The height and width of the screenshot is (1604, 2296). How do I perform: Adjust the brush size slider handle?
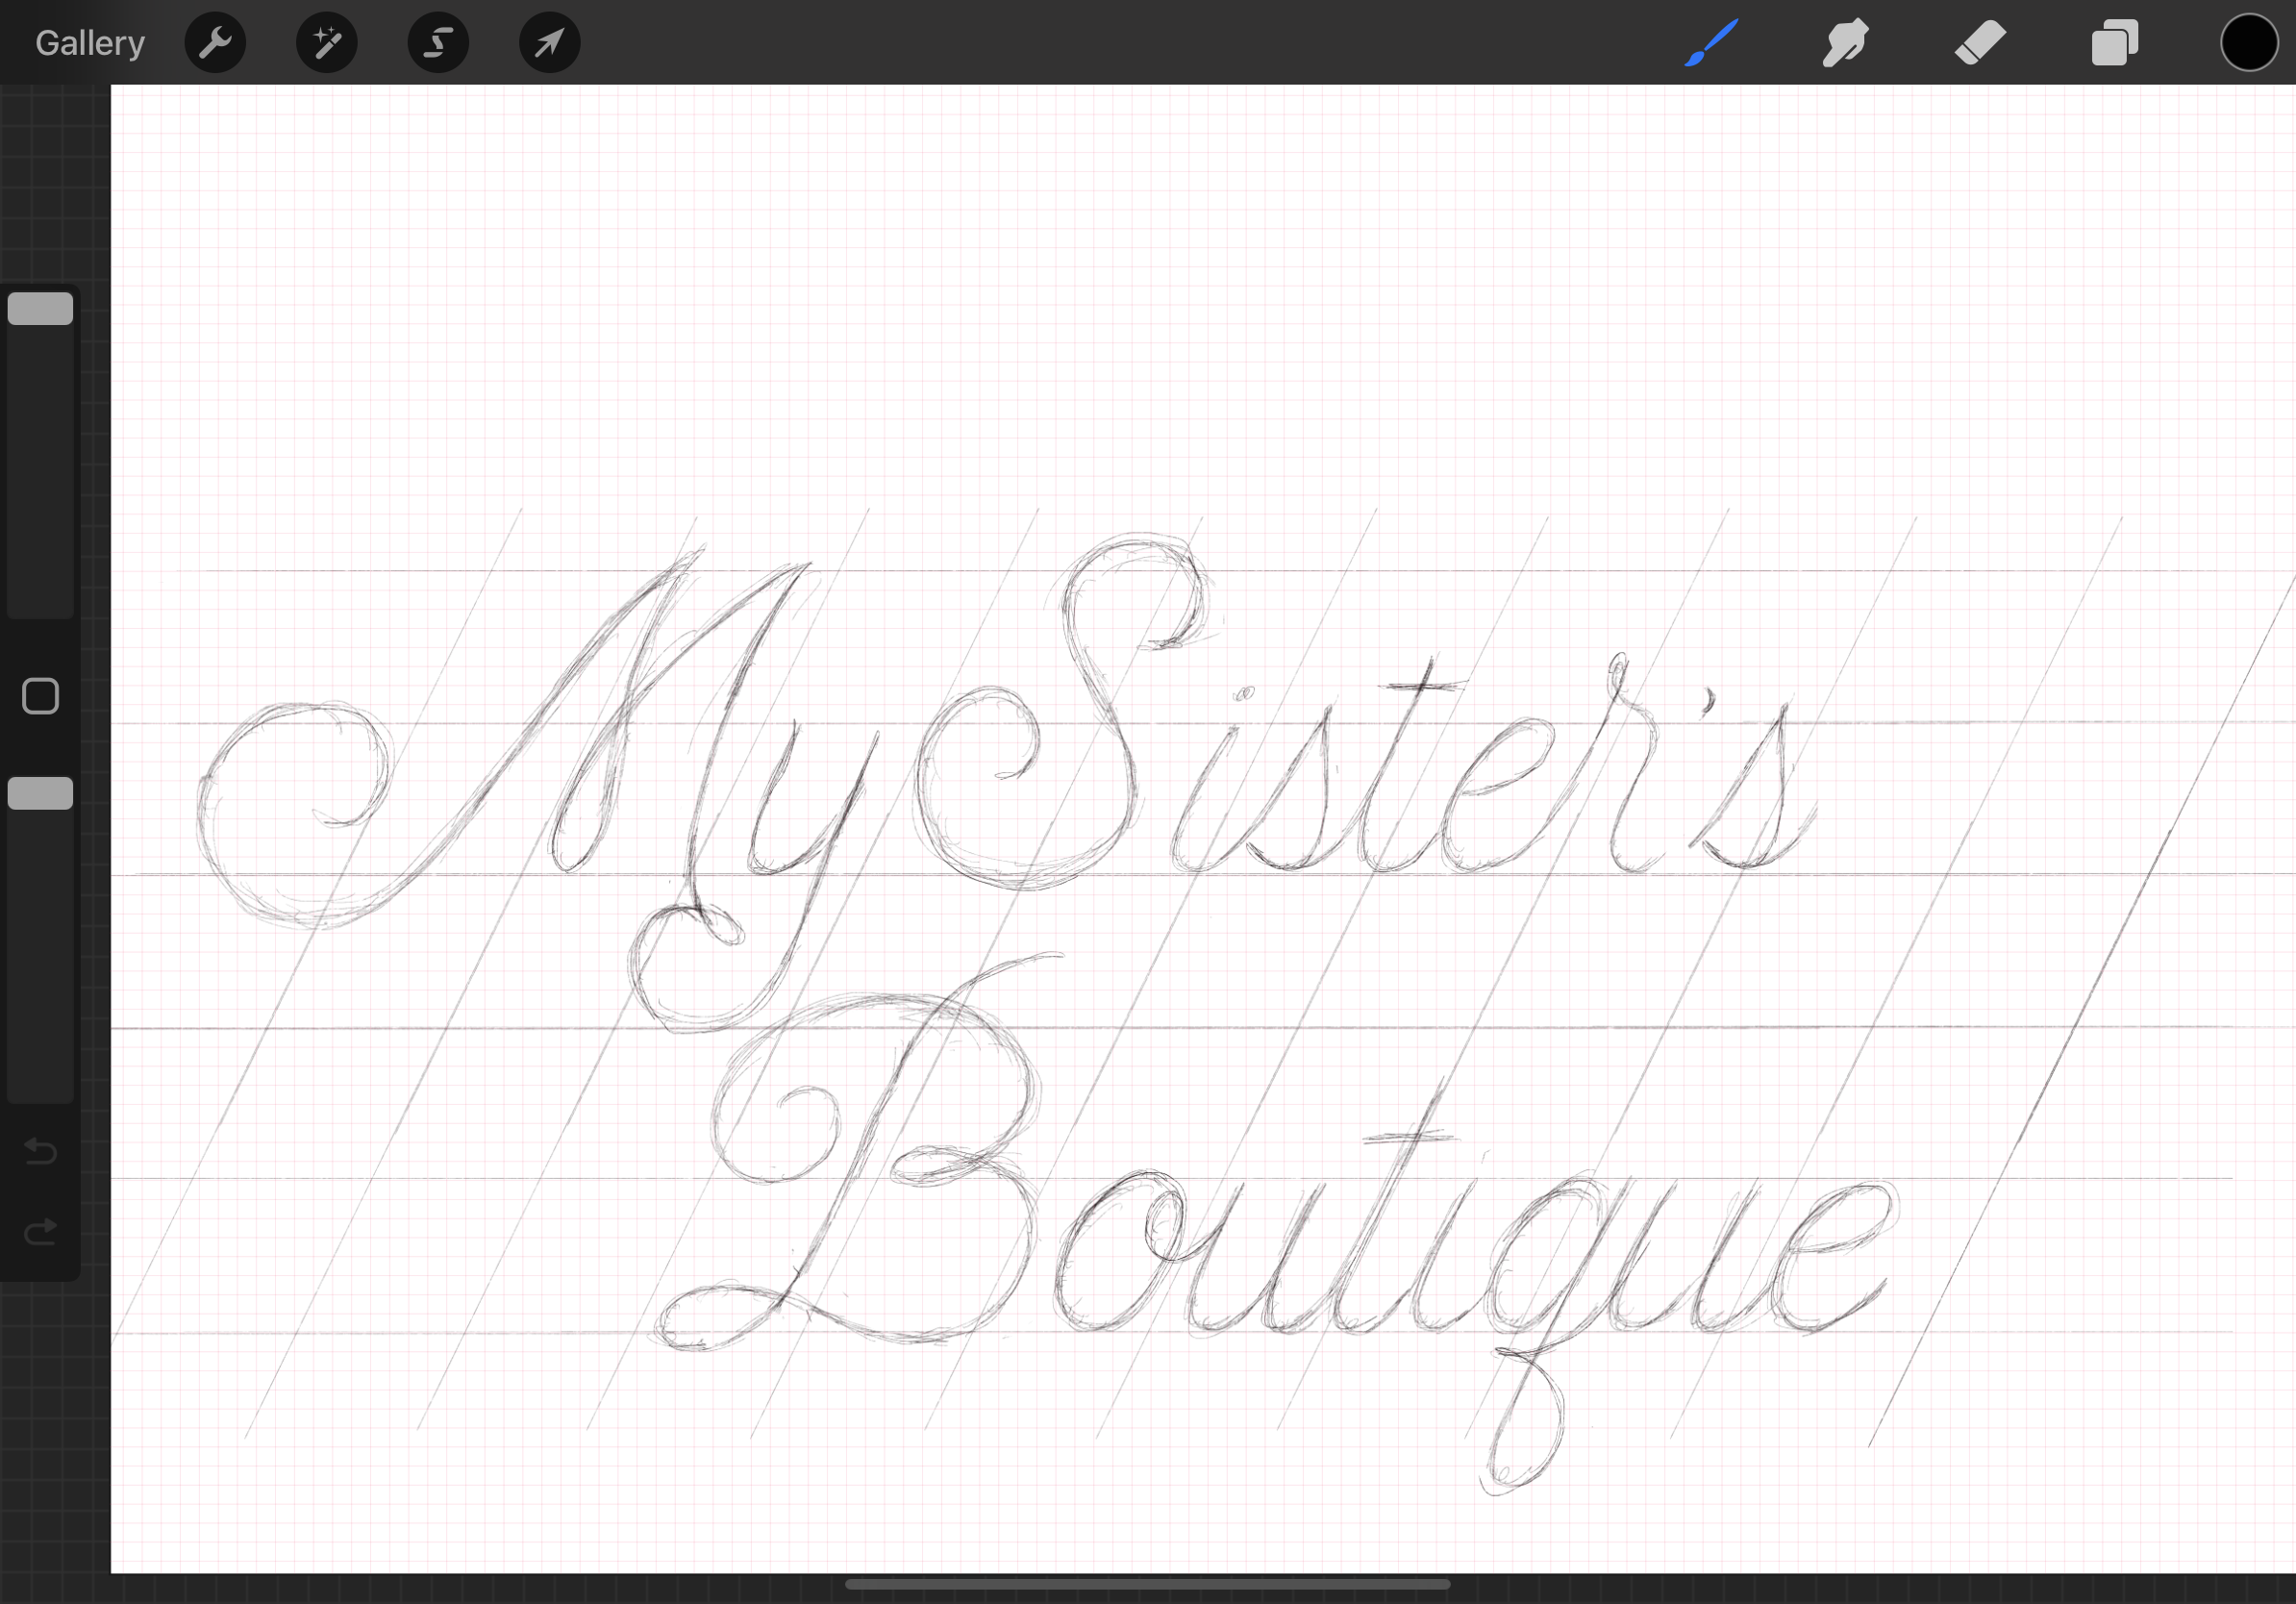tap(40, 308)
